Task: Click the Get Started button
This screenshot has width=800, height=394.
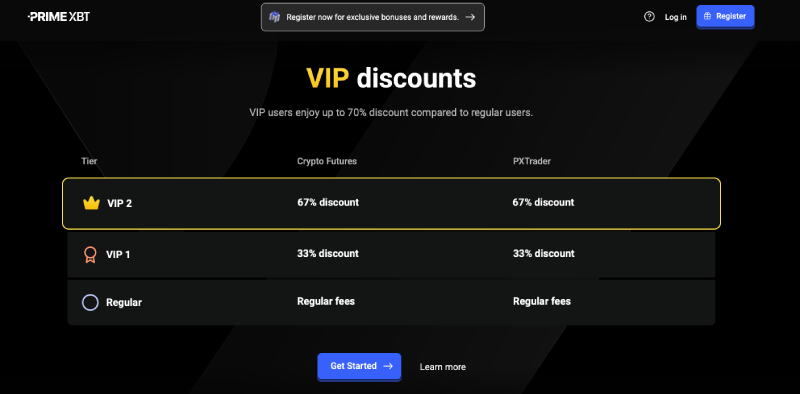Action: (359, 366)
